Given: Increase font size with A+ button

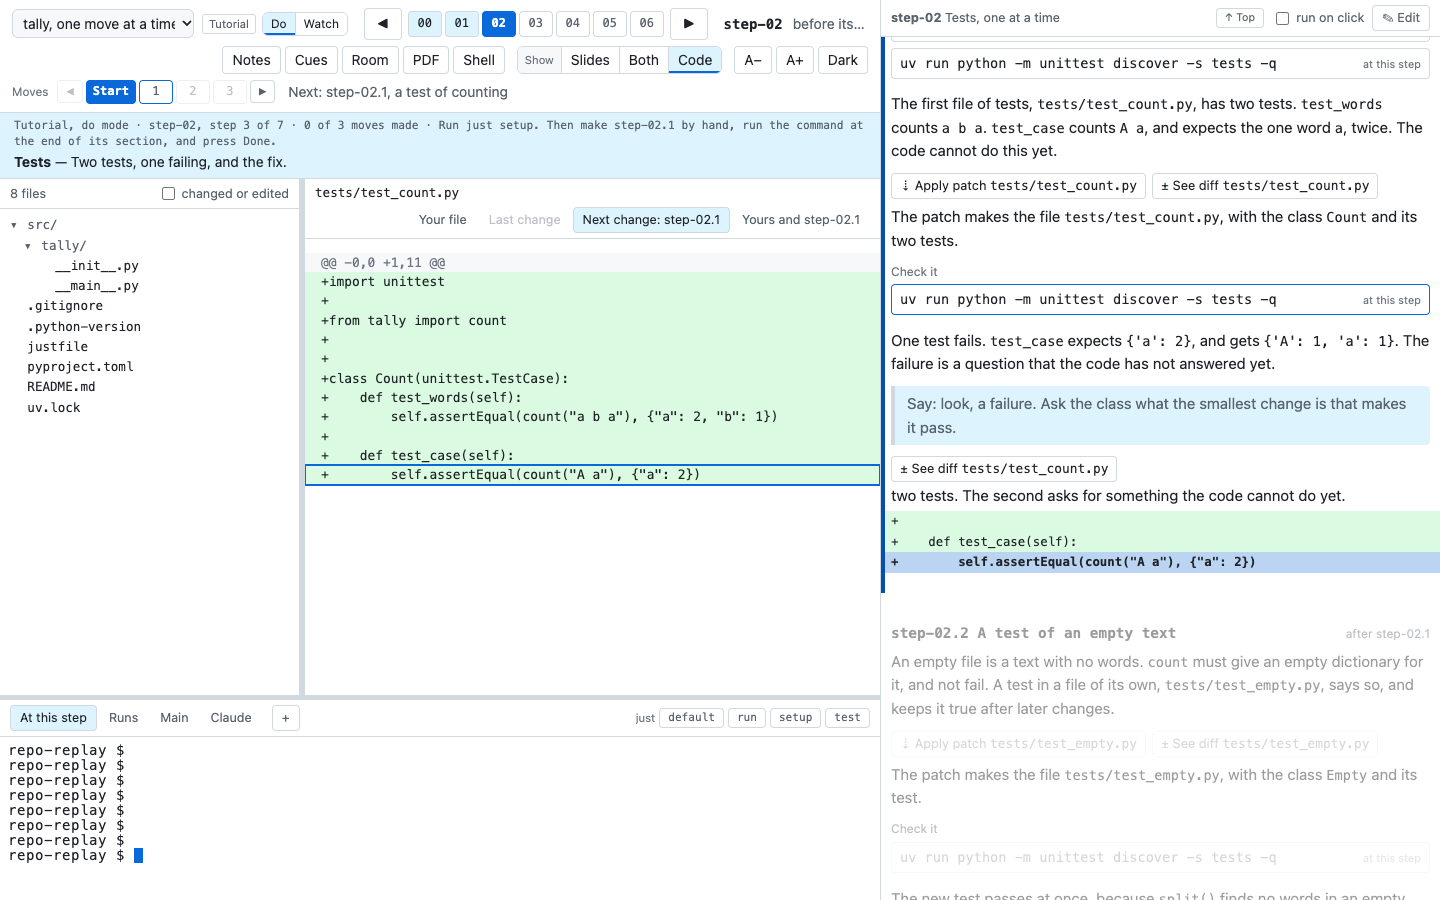Looking at the screenshot, I should coord(795,60).
